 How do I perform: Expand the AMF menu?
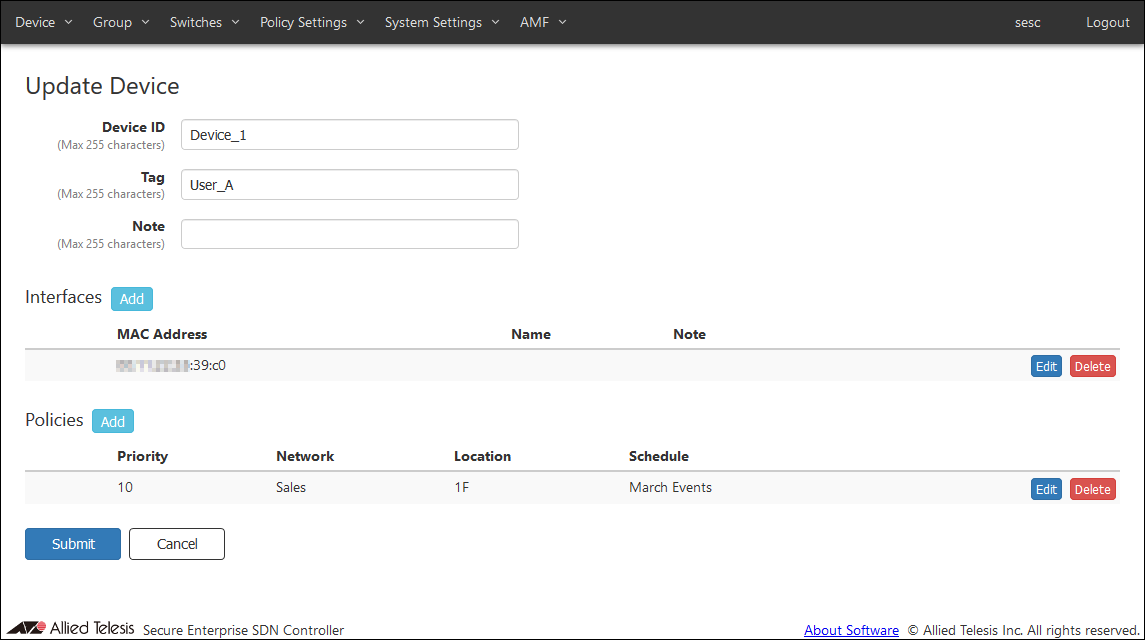tap(543, 22)
